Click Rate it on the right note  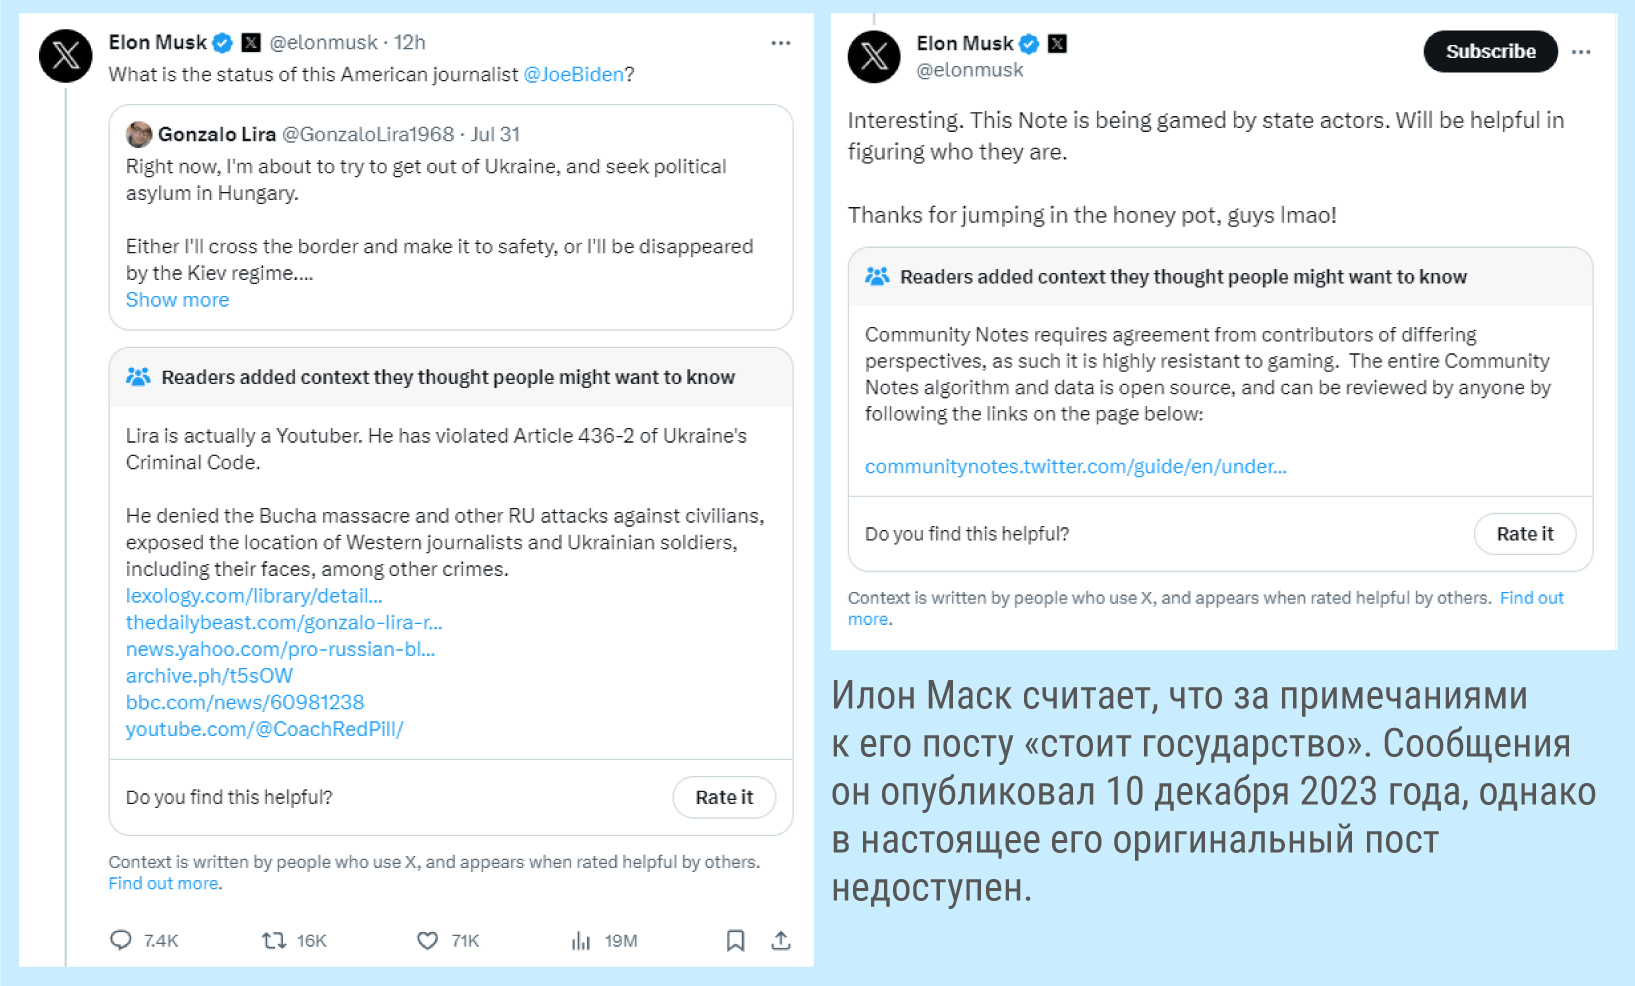(1525, 534)
